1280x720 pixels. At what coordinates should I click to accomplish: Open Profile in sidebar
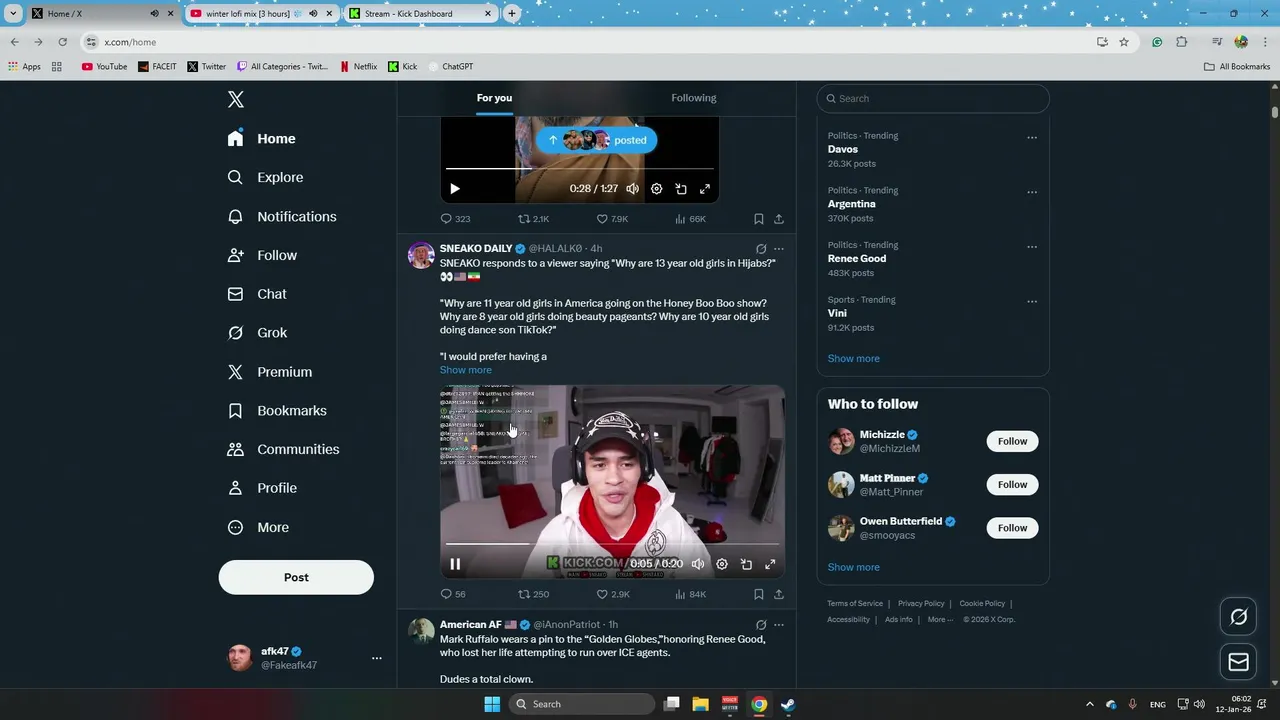(262, 488)
